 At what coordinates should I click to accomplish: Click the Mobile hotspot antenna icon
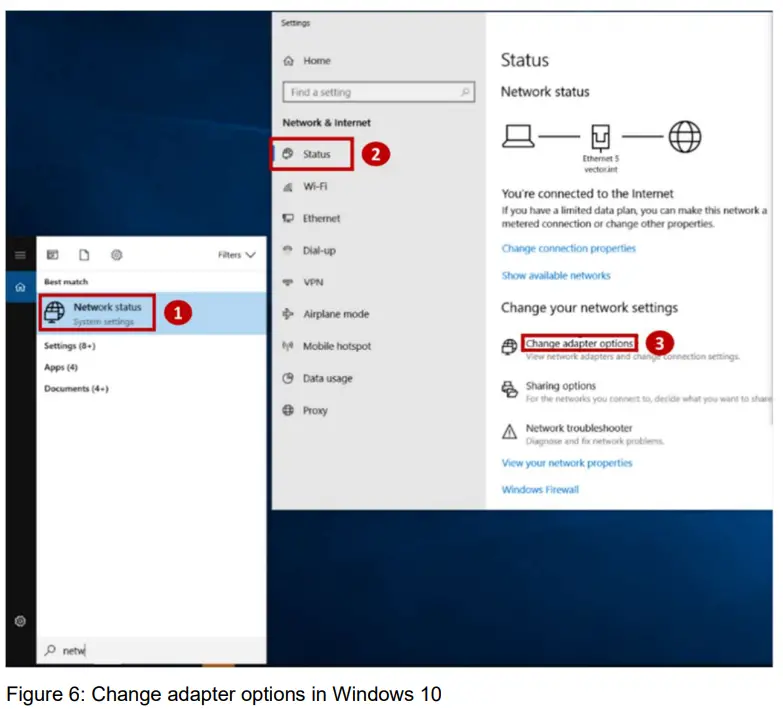pyautogui.click(x=288, y=346)
